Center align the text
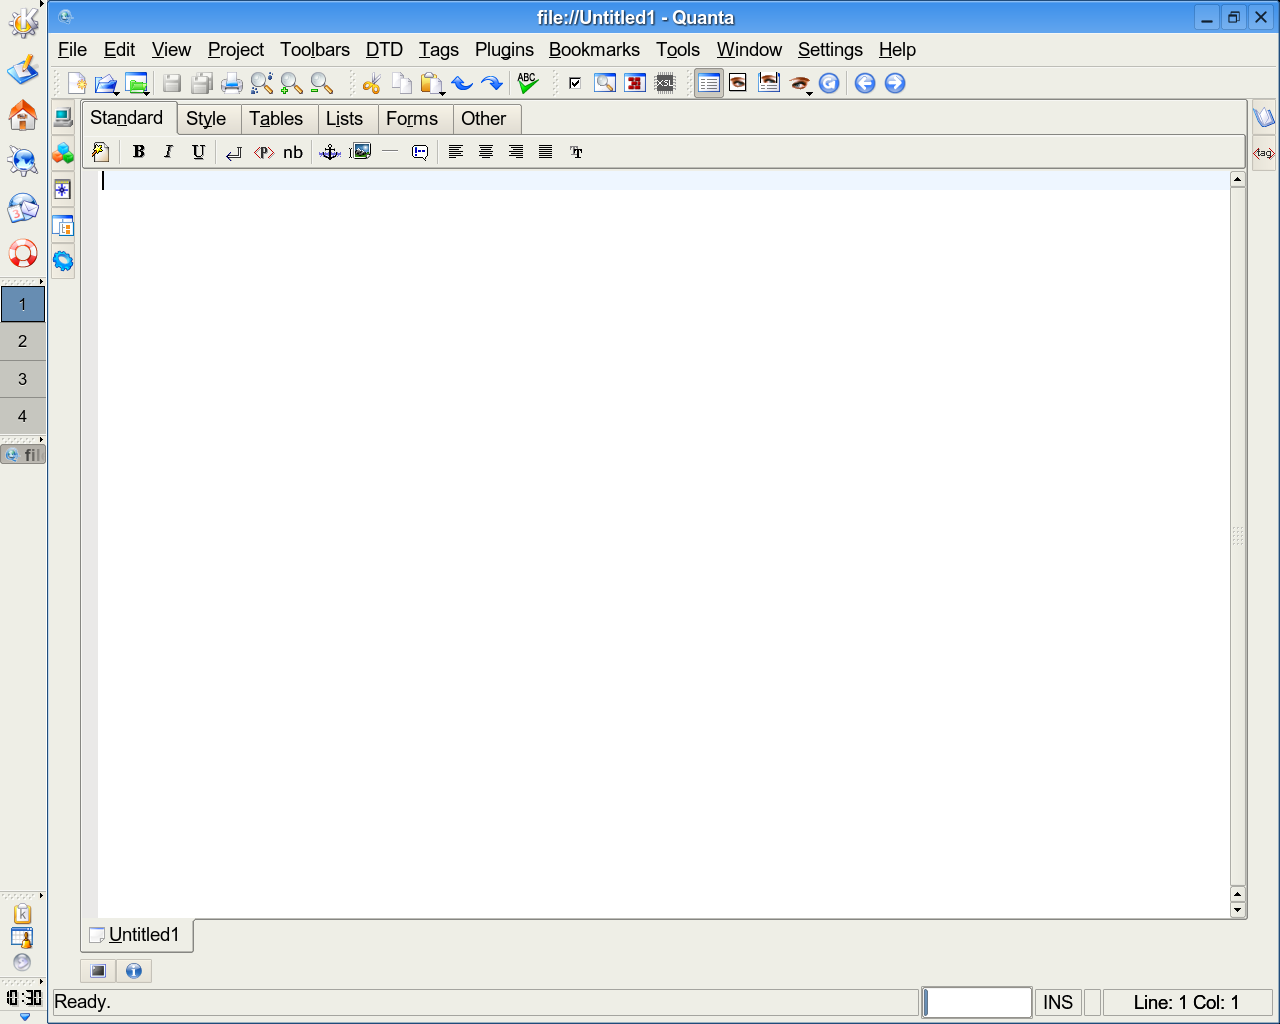Viewport: 1280px width, 1024px height. tap(486, 152)
